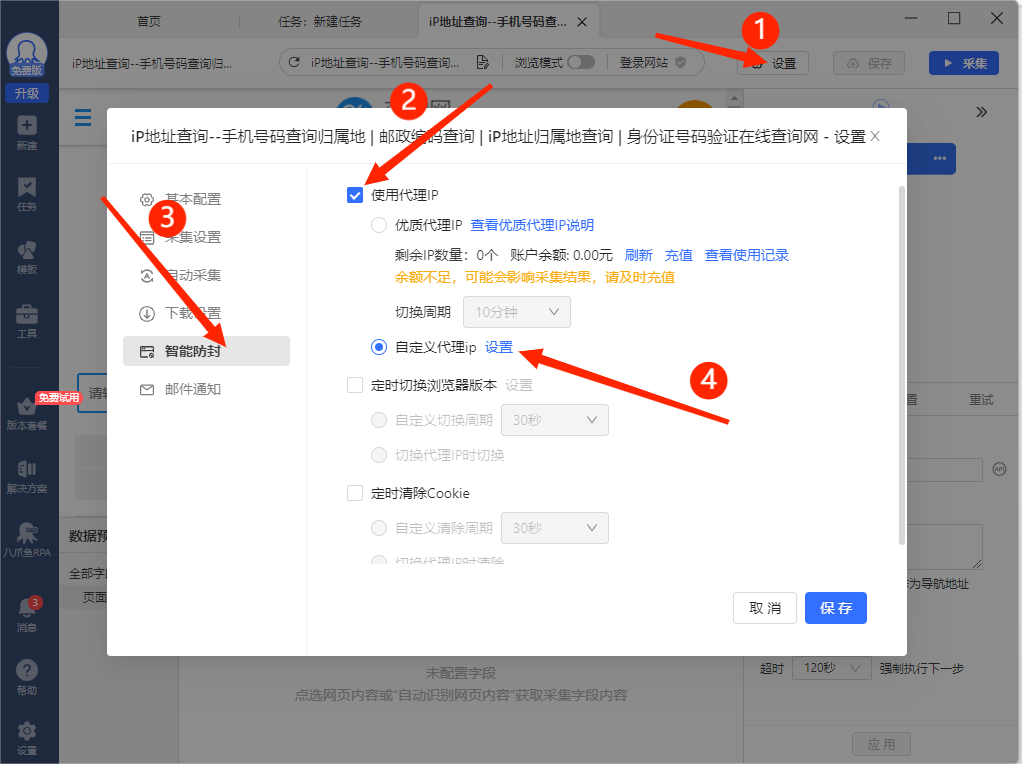Expand the 30秒 switch period dropdown
Viewport: 1022px width, 764px height.
[554, 420]
